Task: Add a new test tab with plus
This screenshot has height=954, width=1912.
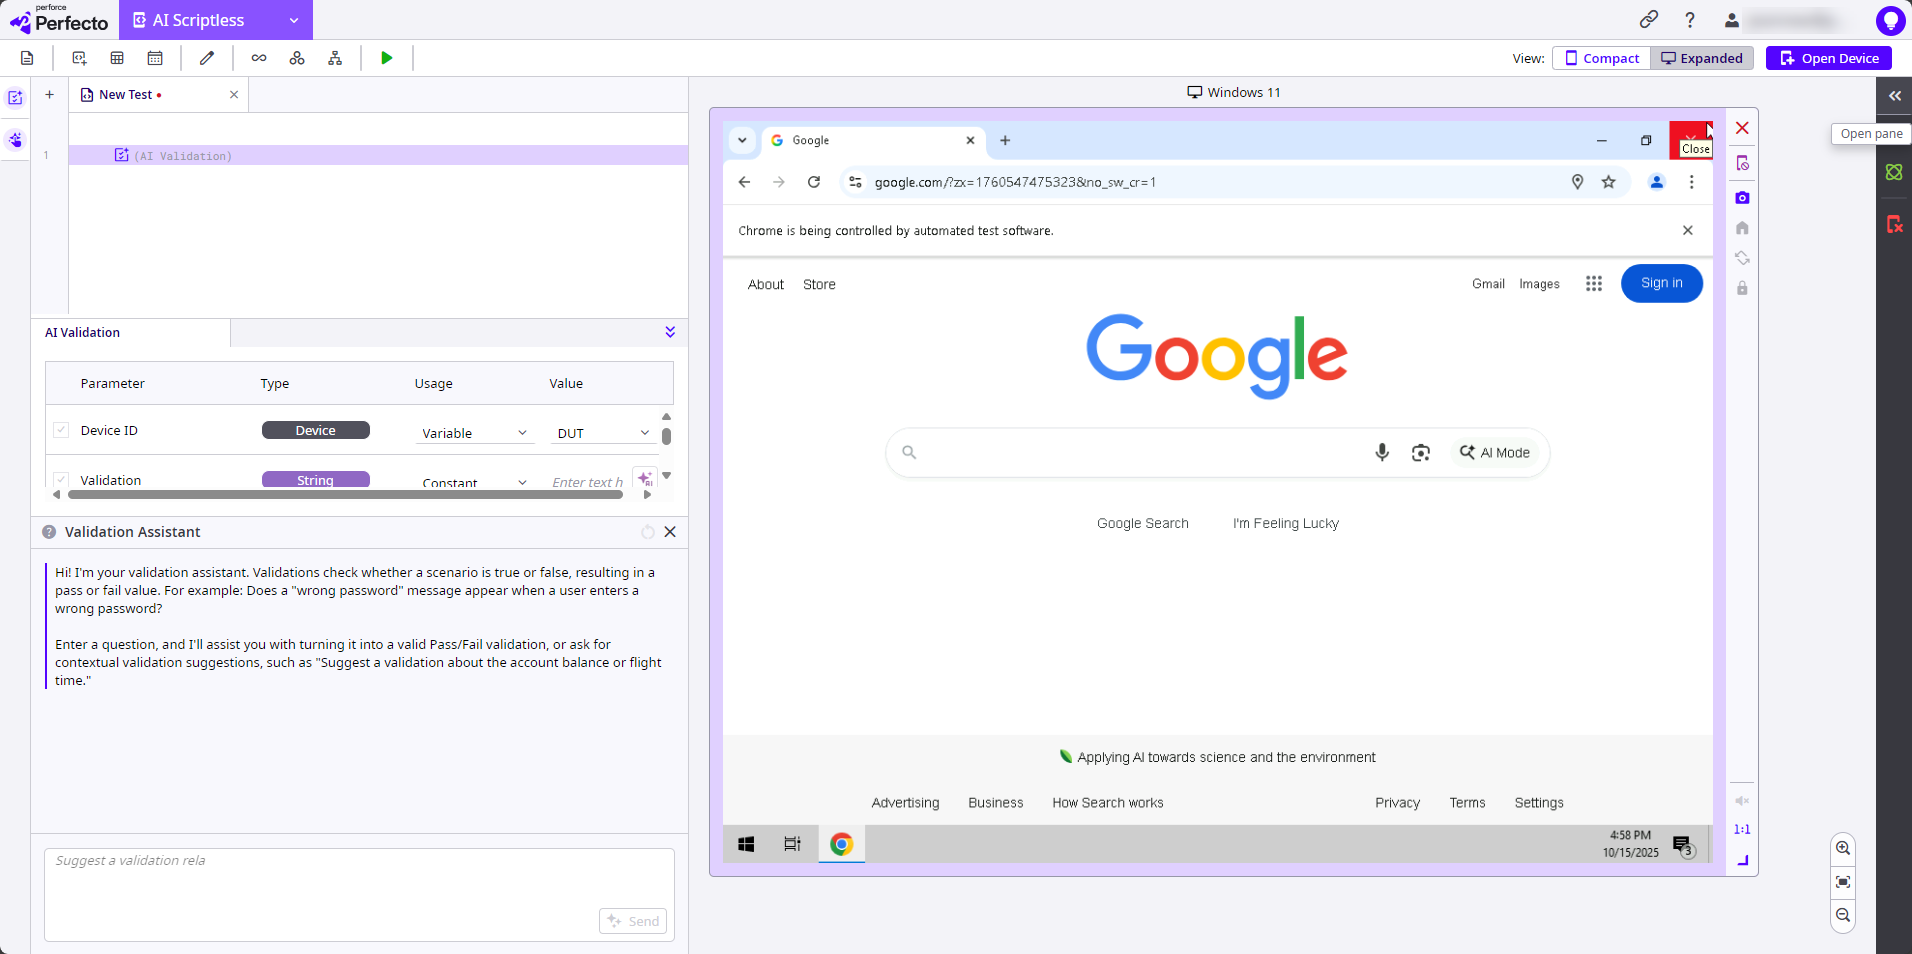Action: click(49, 95)
